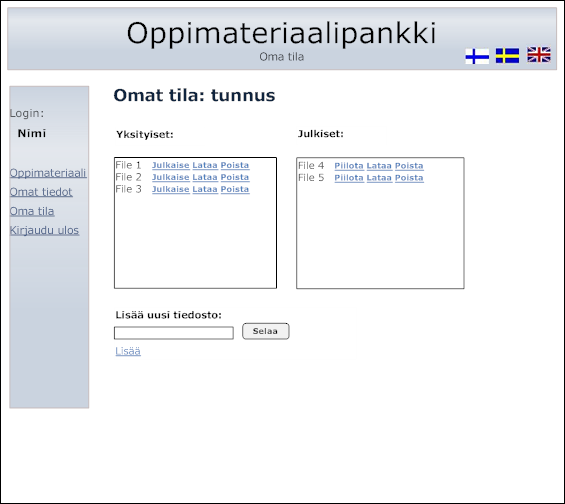The image size is (565, 504).
Task: Download File 4 via Lataa
Action: tap(379, 166)
